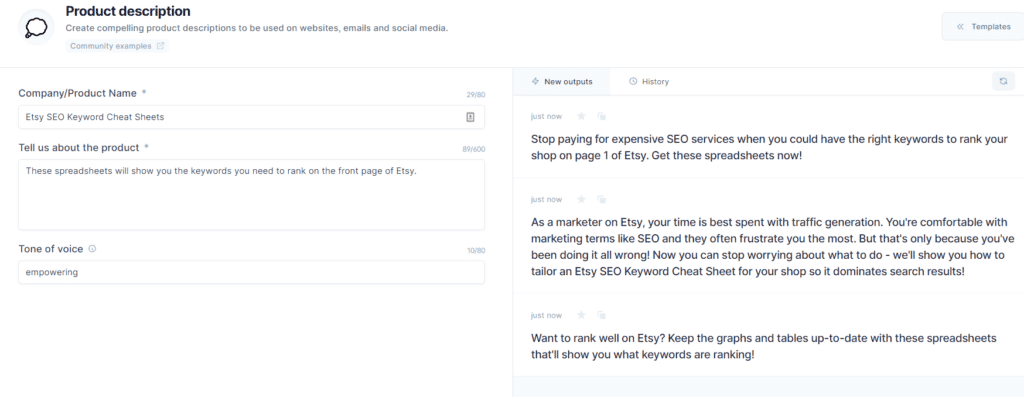This screenshot has height=397, width=1024.
Task: Copy the 'Want to rank well on Etsy' output
Action: (x=601, y=315)
